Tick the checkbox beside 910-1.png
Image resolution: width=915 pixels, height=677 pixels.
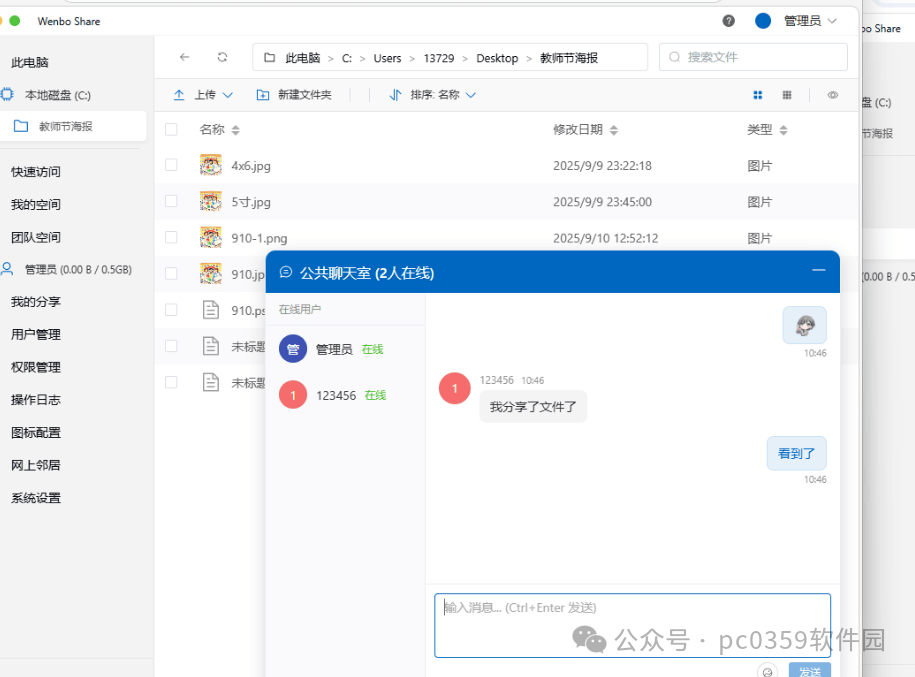coord(171,238)
